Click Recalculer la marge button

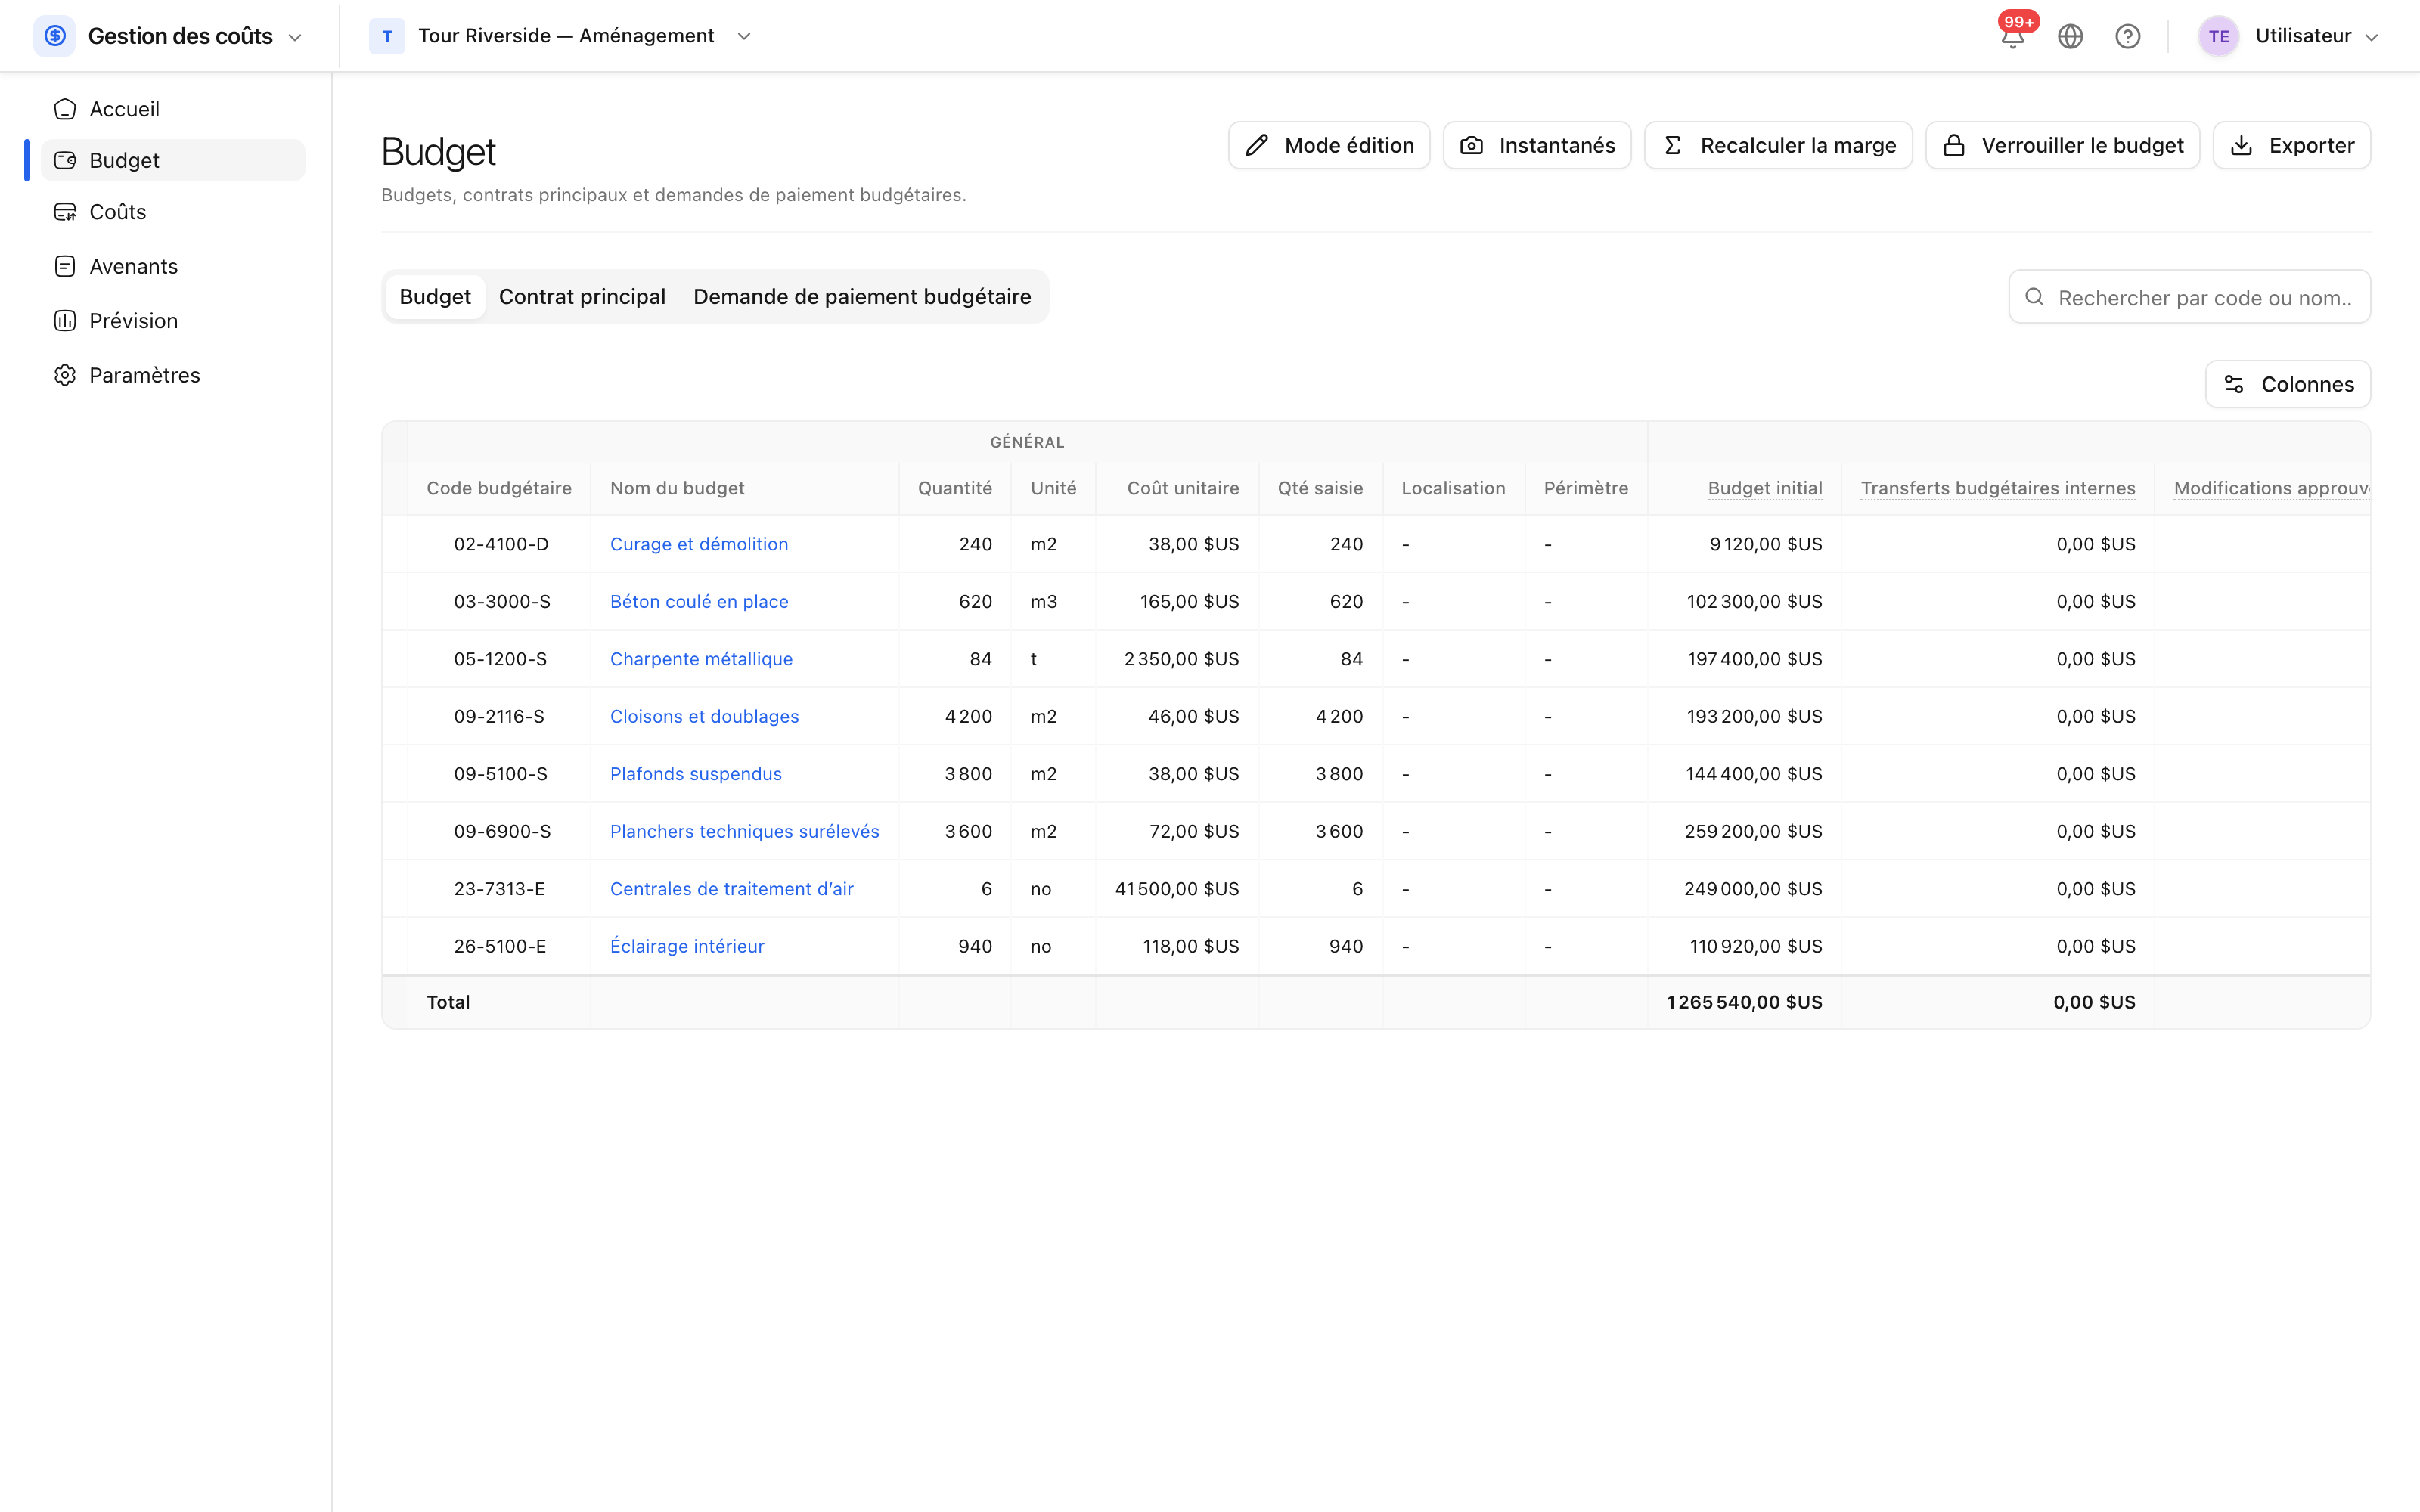pyautogui.click(x=1778, y=146)
